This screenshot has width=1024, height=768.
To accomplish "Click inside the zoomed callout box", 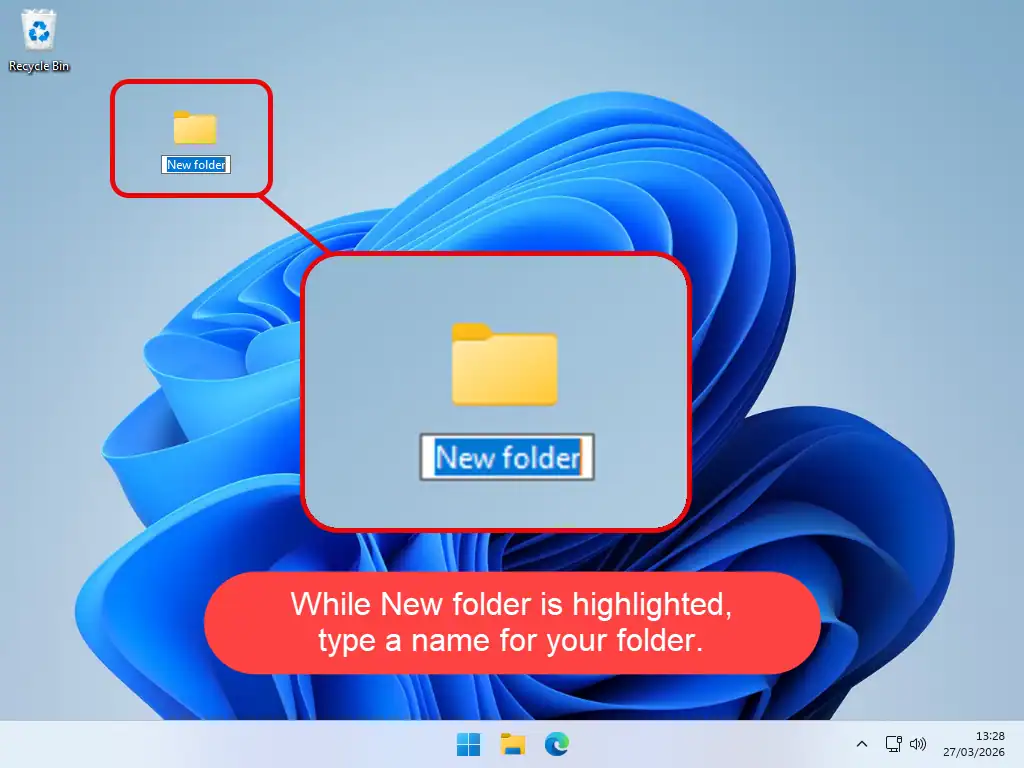I will (420, 300).
